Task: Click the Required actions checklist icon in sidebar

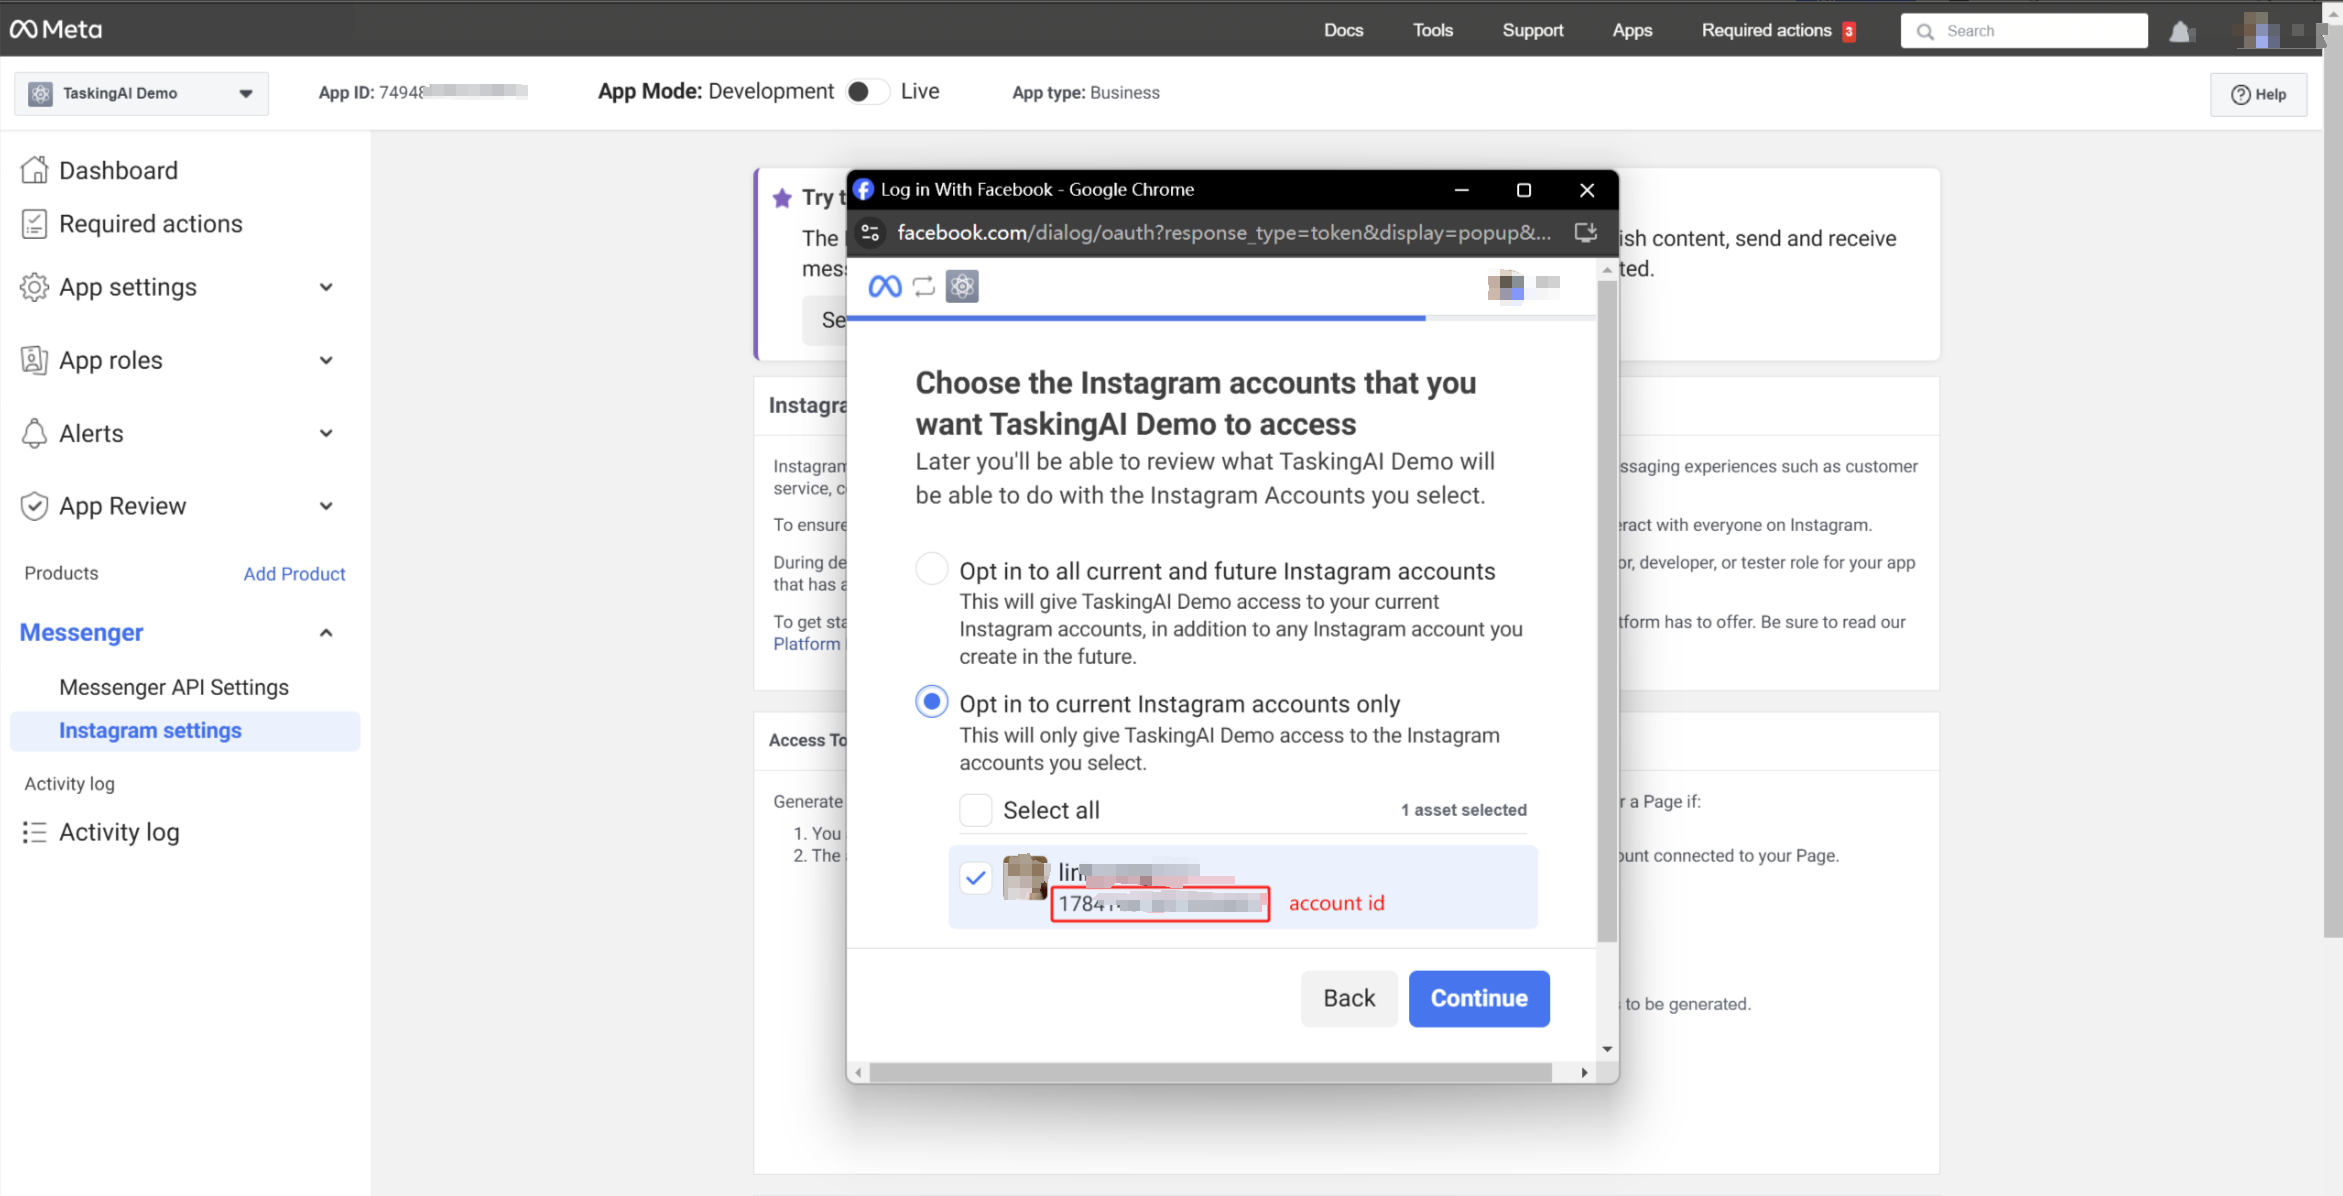Action: click(34, 224)
